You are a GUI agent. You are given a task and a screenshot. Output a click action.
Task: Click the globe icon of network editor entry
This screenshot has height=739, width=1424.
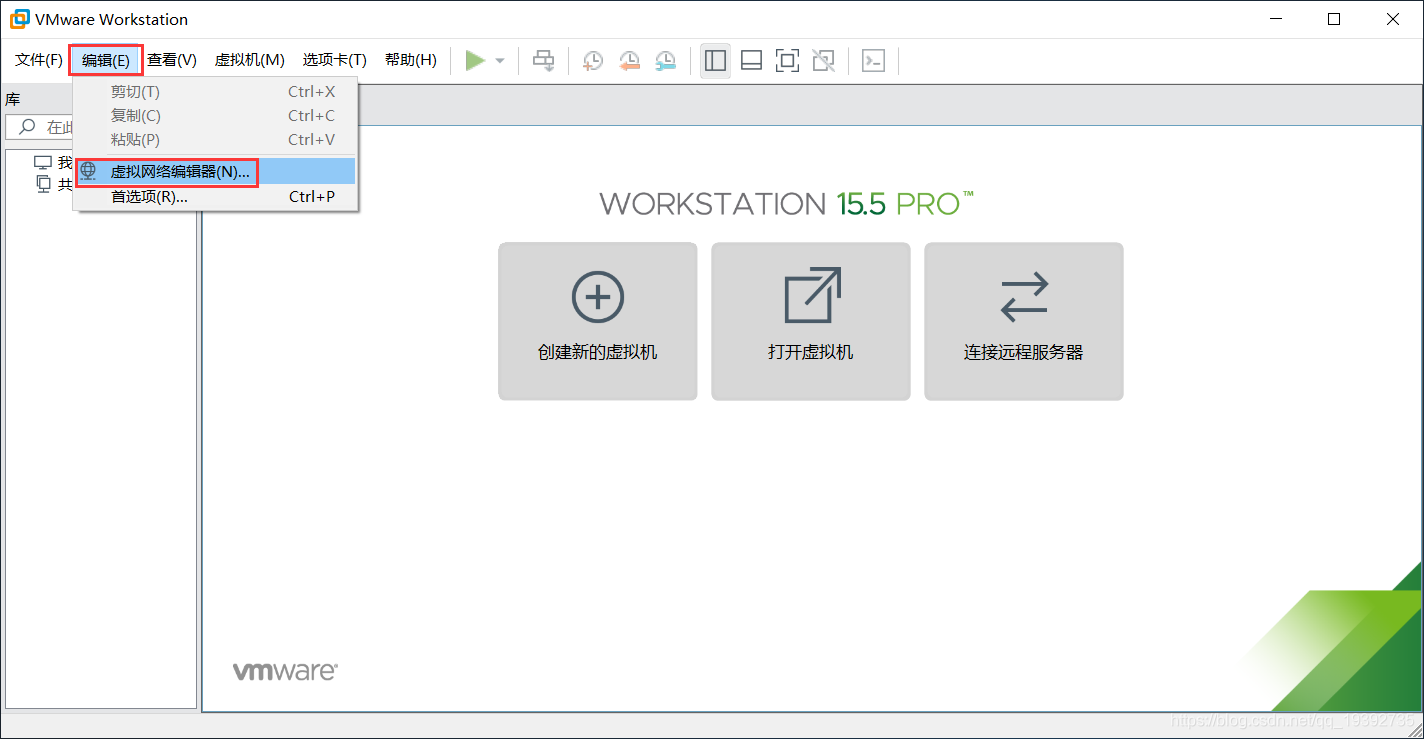[88, 171]
